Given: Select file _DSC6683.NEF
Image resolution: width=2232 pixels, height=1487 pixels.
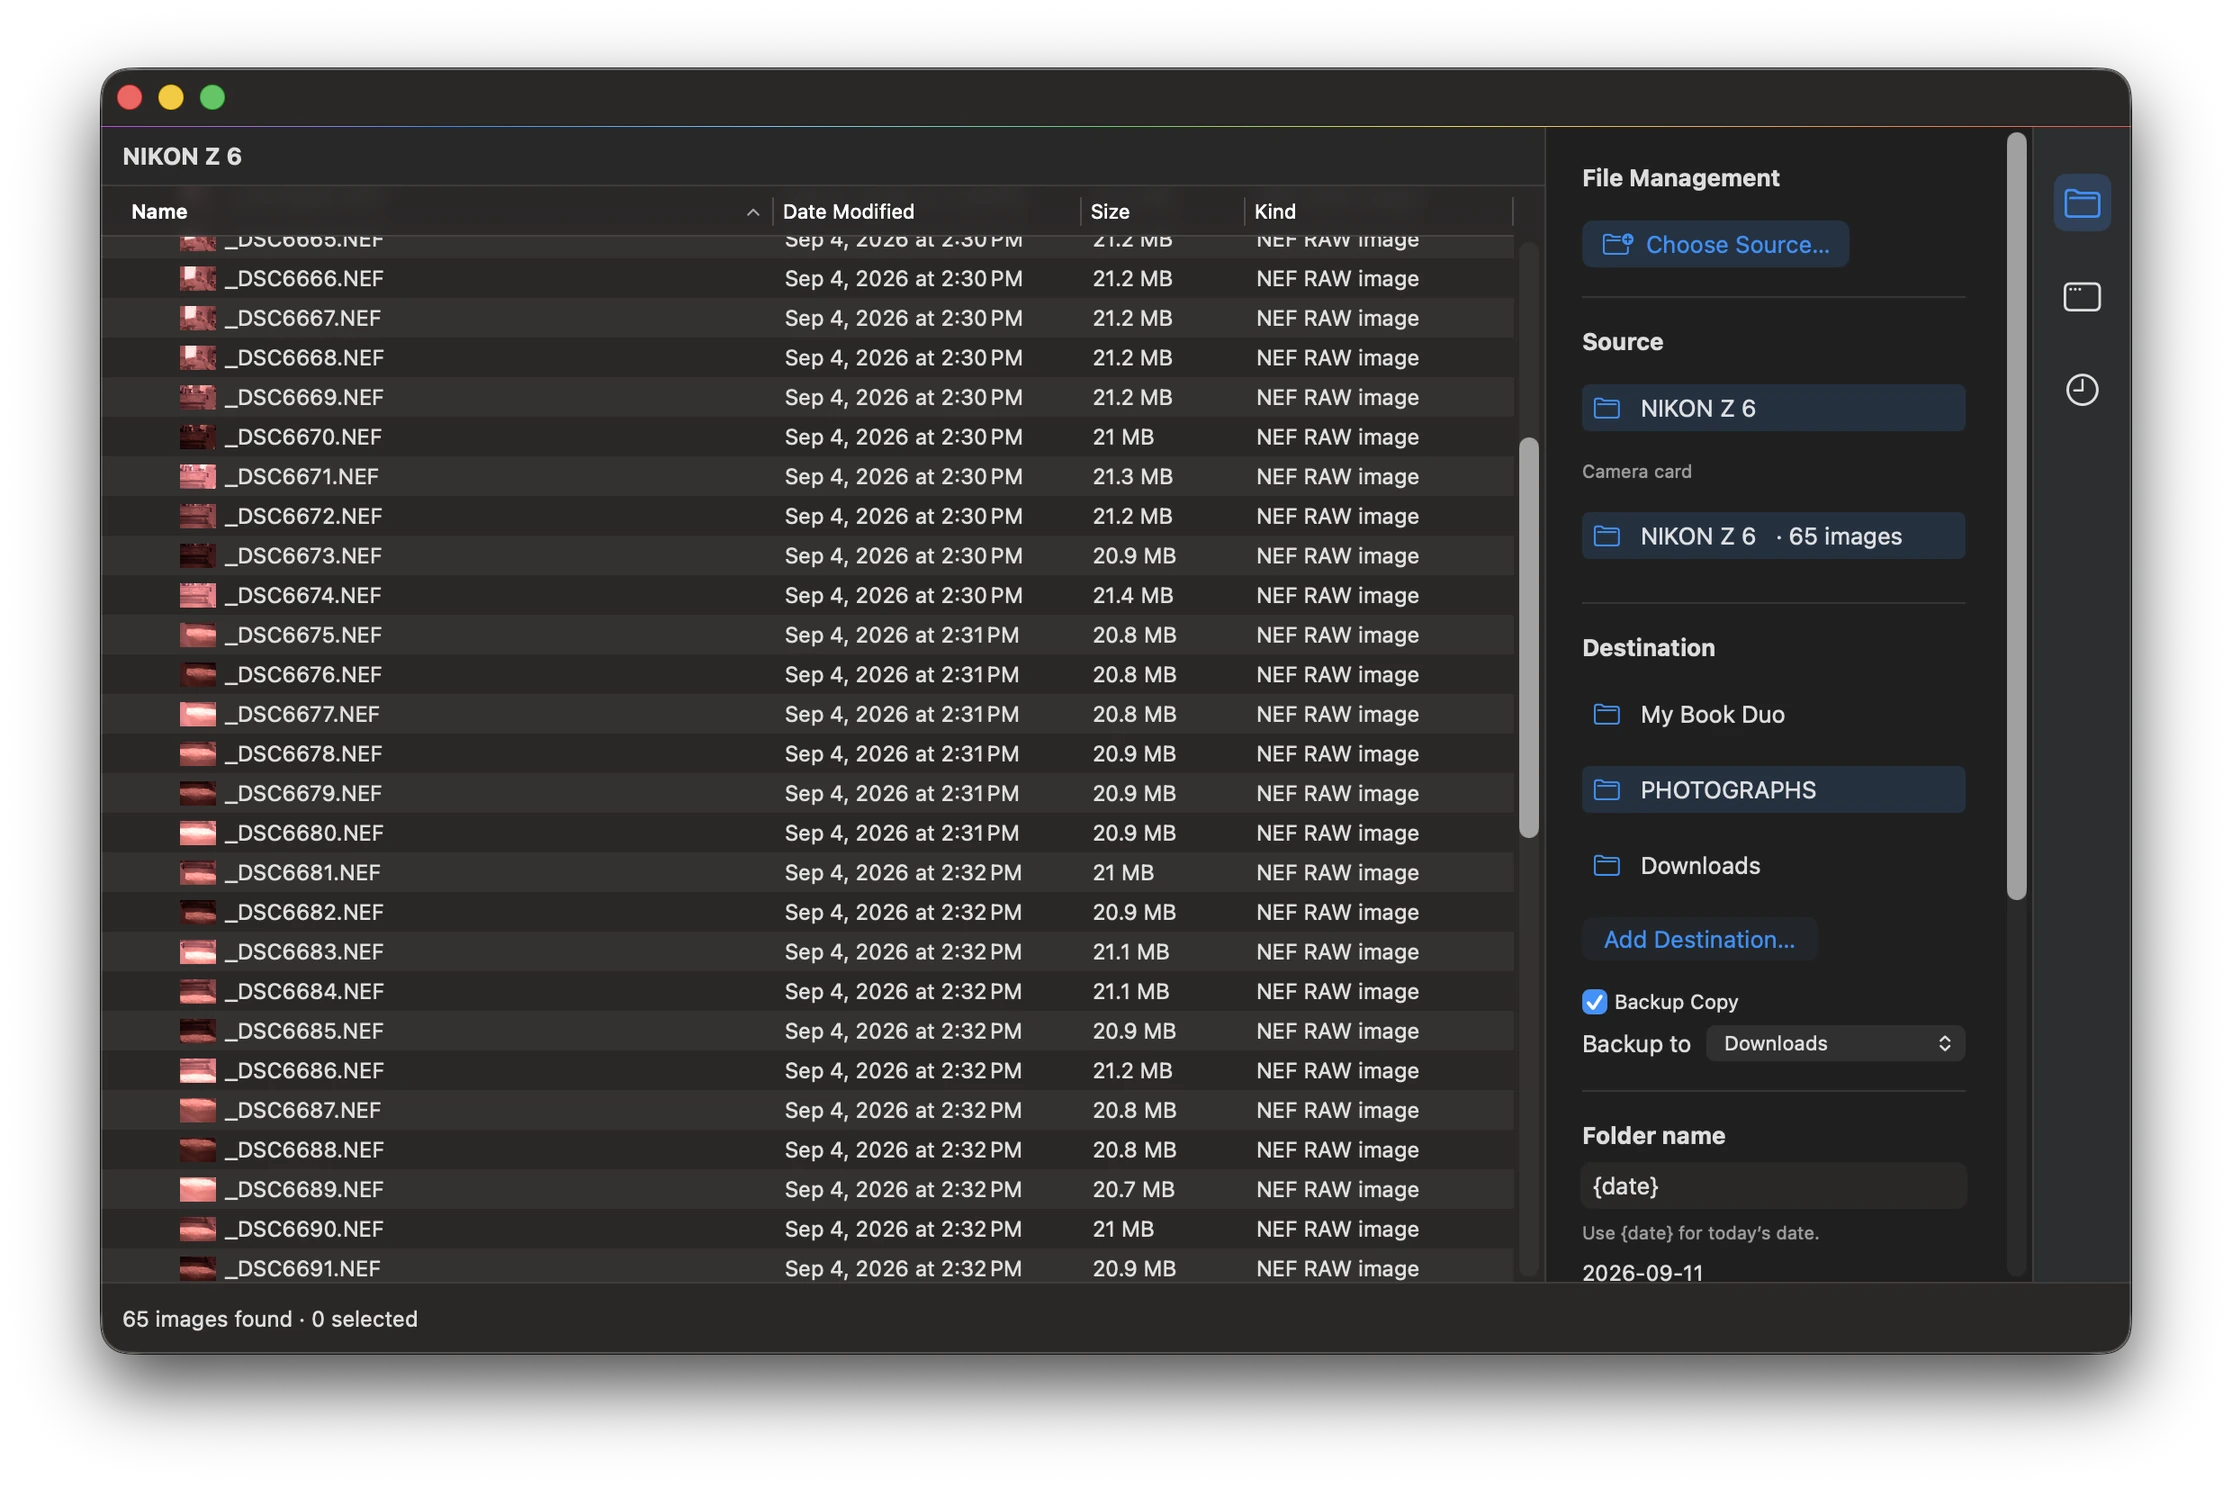Looking at the screenshot, I should [x=808, y=951].
